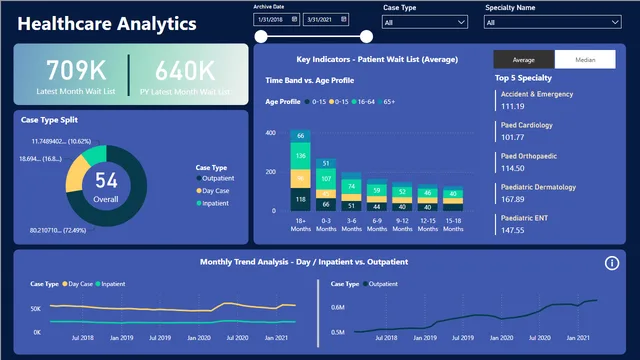Click the 9-12 Months stacked bar

(x=402, y=197)
